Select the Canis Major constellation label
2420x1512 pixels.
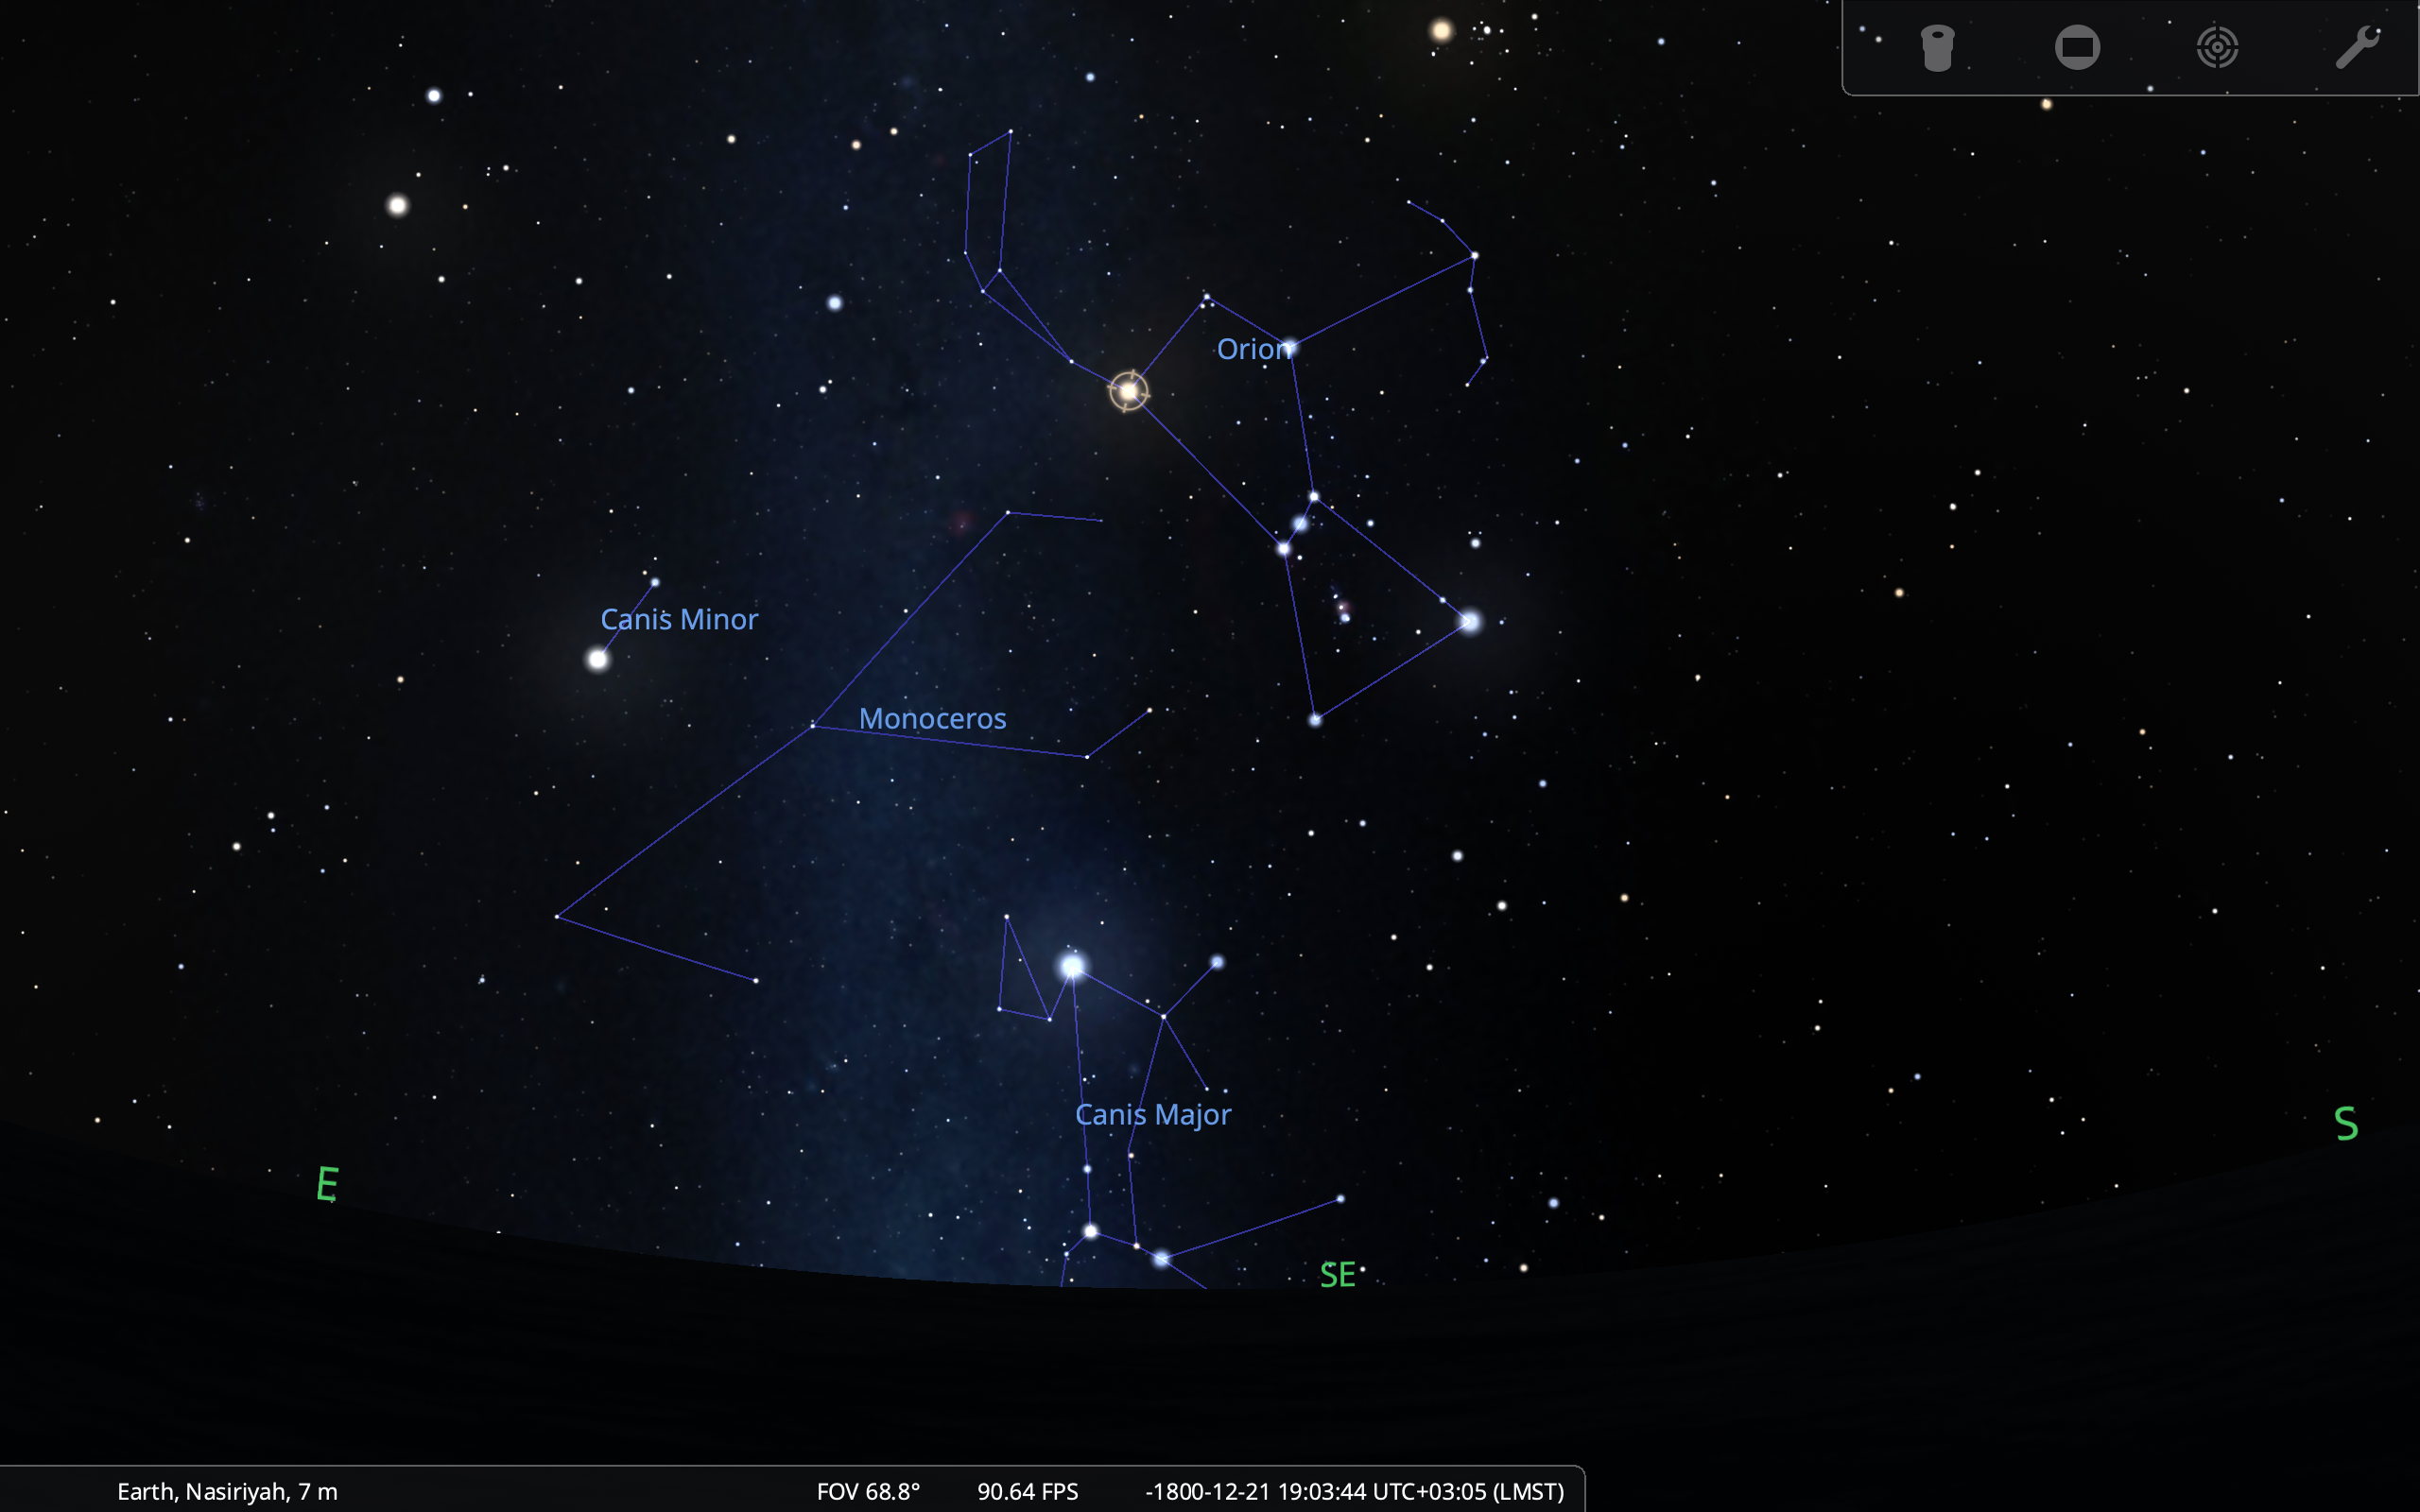tap(1152, 1114)
